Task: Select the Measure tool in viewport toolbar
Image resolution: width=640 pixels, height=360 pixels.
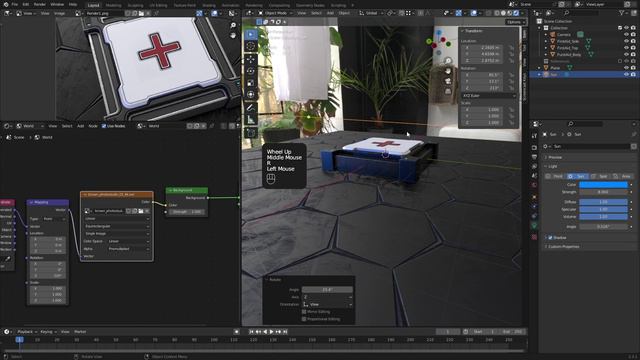Action: (251, 120)
